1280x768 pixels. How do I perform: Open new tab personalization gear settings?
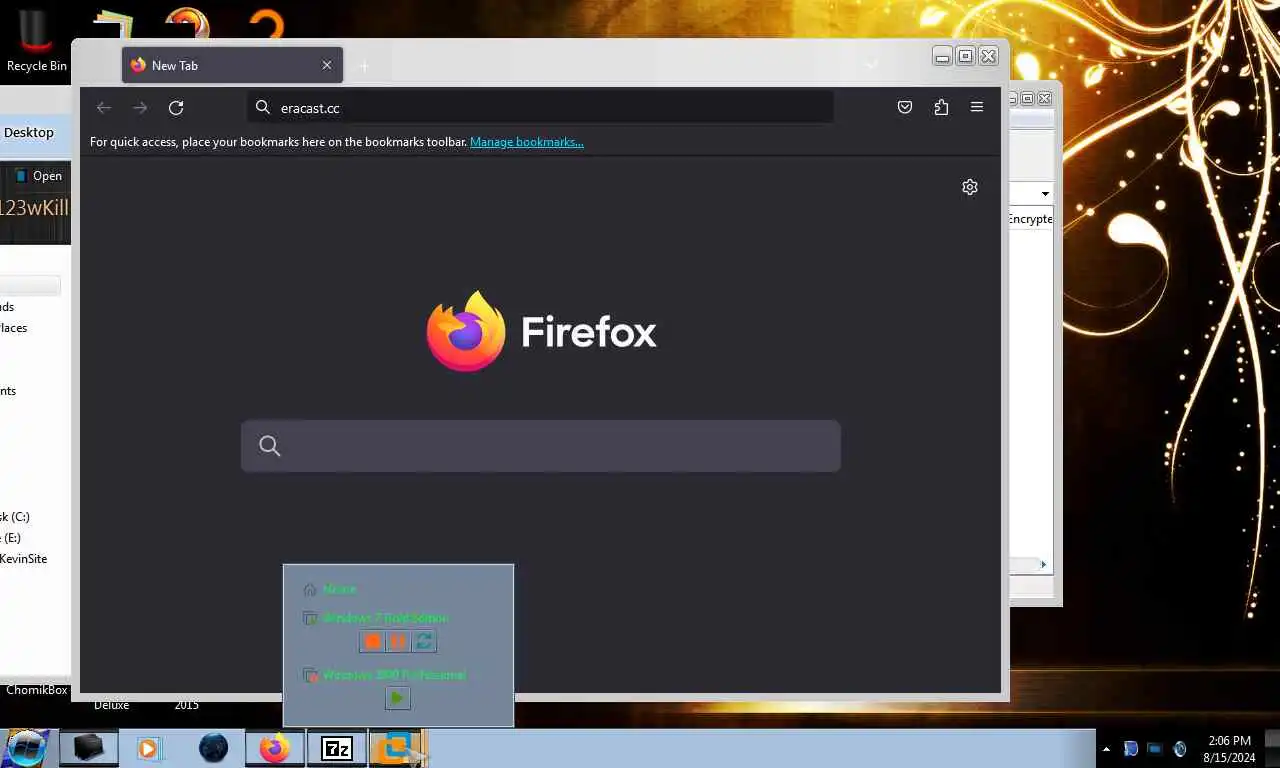coord(970,187)
